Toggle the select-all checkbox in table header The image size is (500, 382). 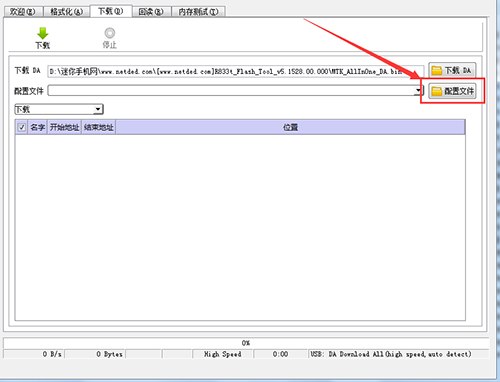click(22, 127)
